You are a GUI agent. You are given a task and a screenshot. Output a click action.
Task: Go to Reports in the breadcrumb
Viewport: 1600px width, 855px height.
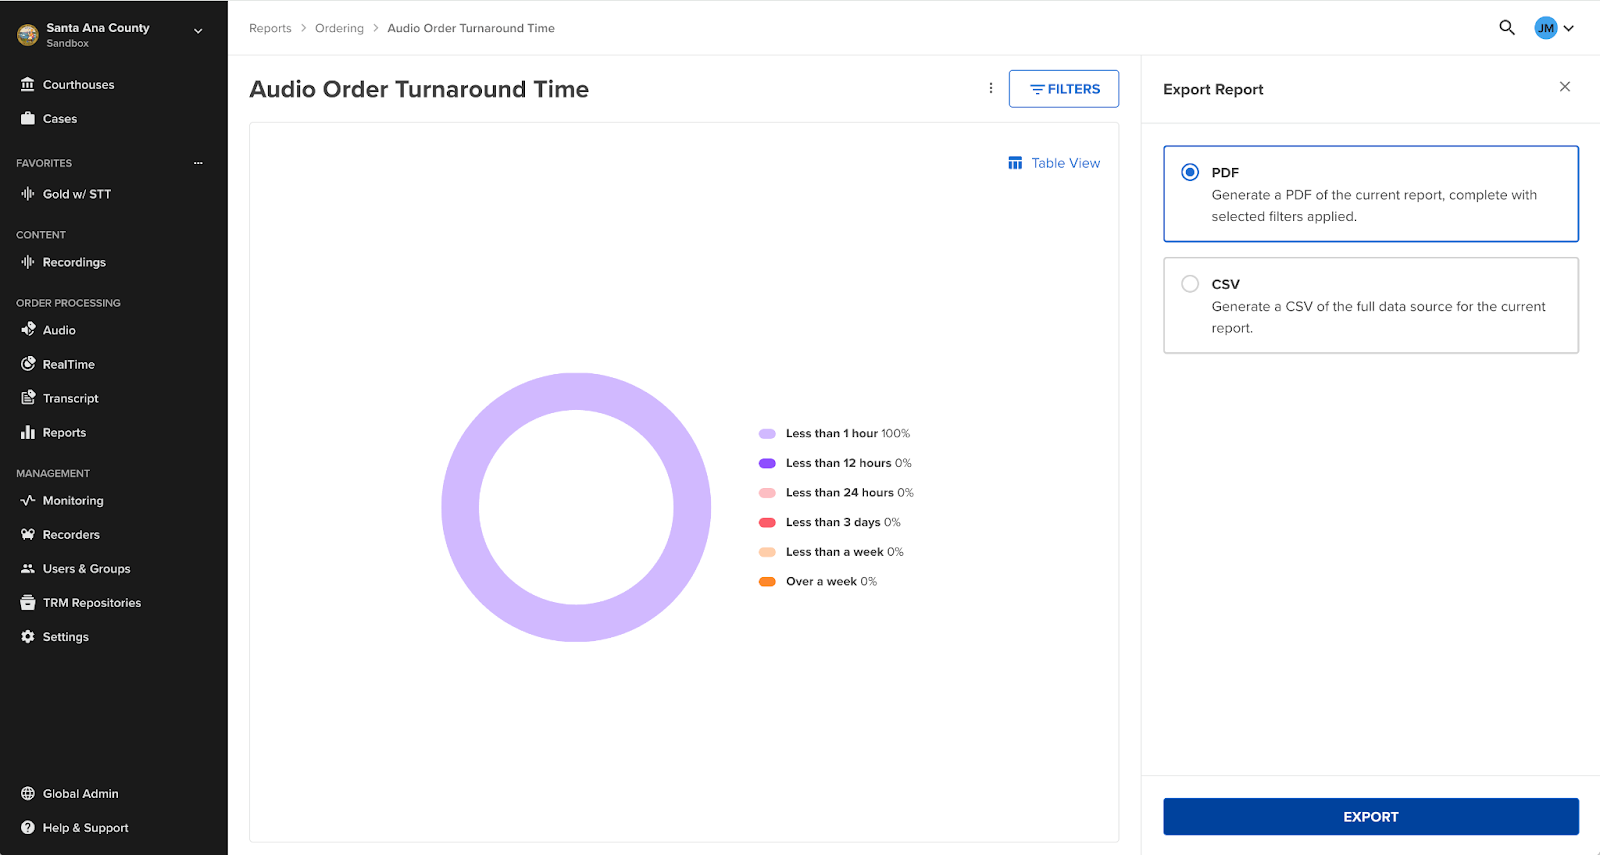(270, 28)
